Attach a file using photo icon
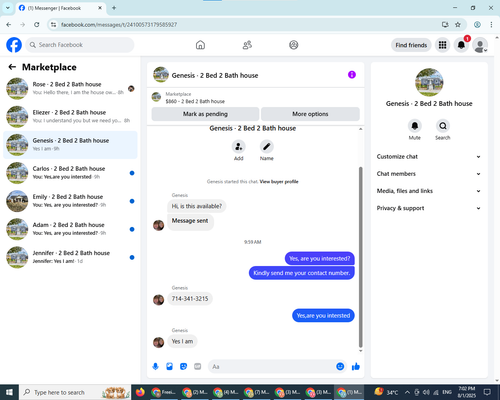 [x=169, y=367]
